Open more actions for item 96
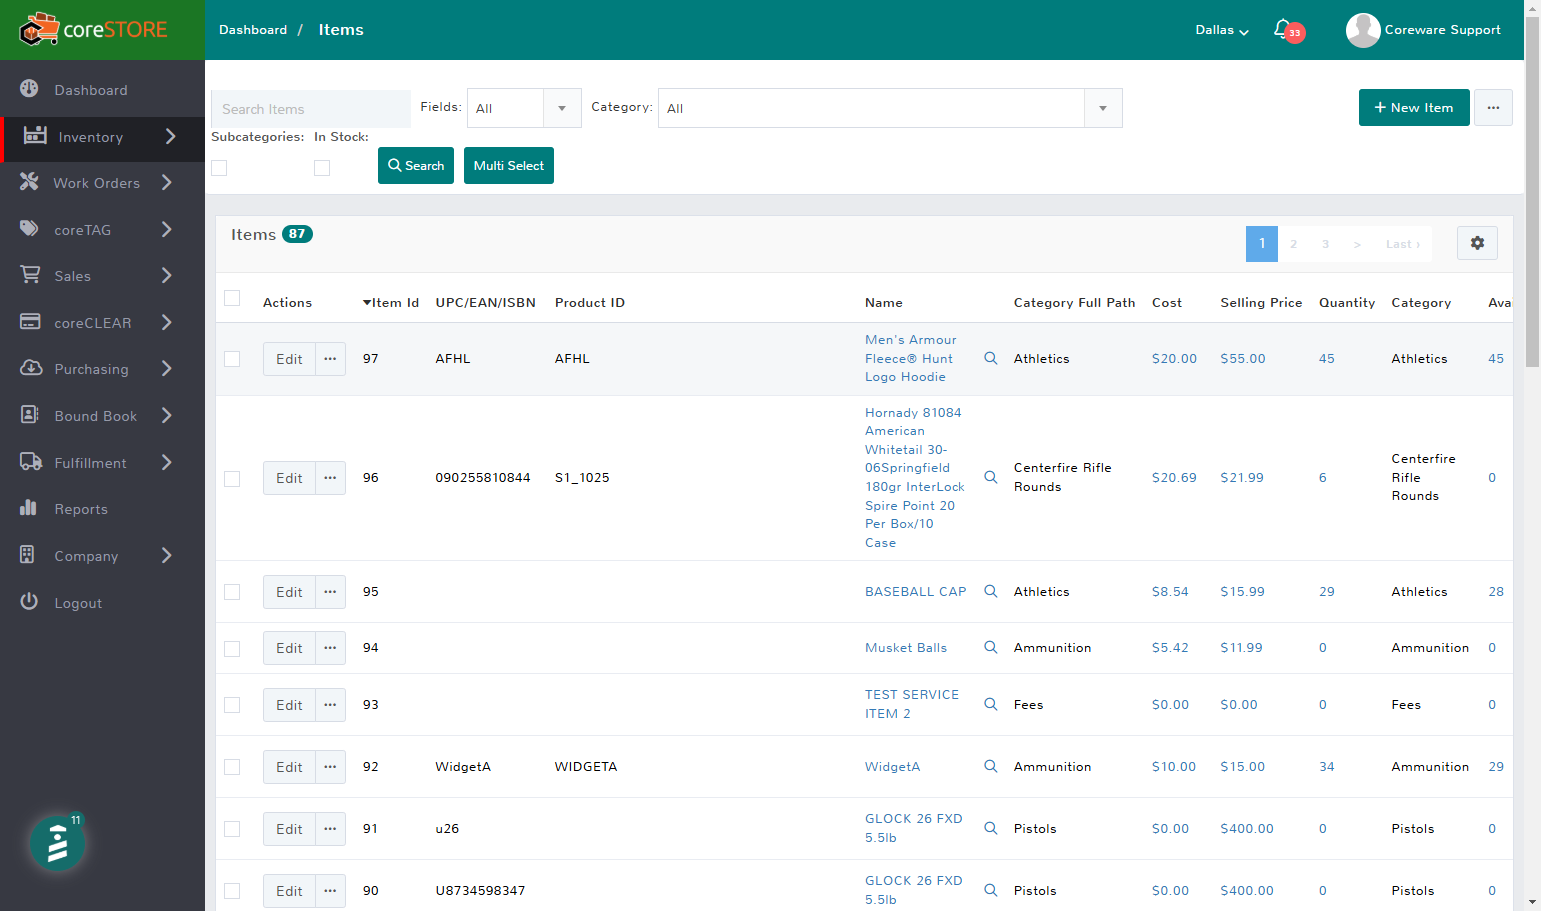This screenshot has height=911, width=1541. [330, 478]
